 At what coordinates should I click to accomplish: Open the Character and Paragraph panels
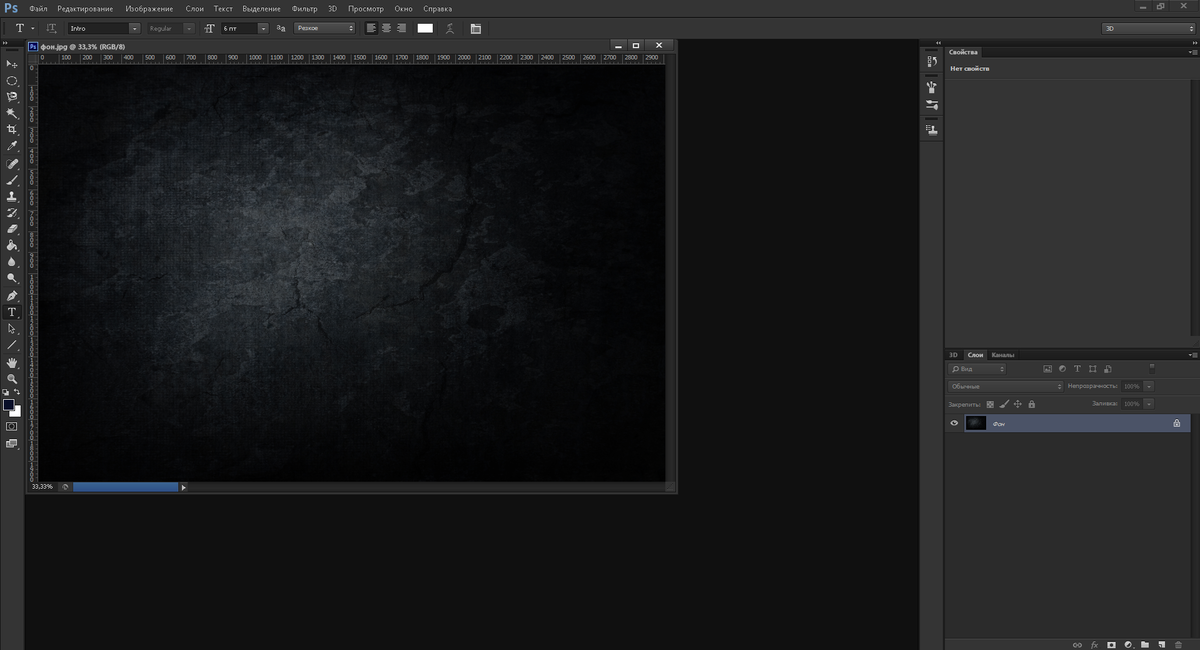475,28
